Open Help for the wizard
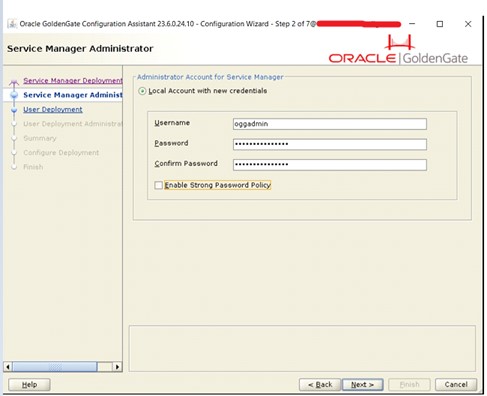Viewport: 487px width, 396px height. pos(29,385)
